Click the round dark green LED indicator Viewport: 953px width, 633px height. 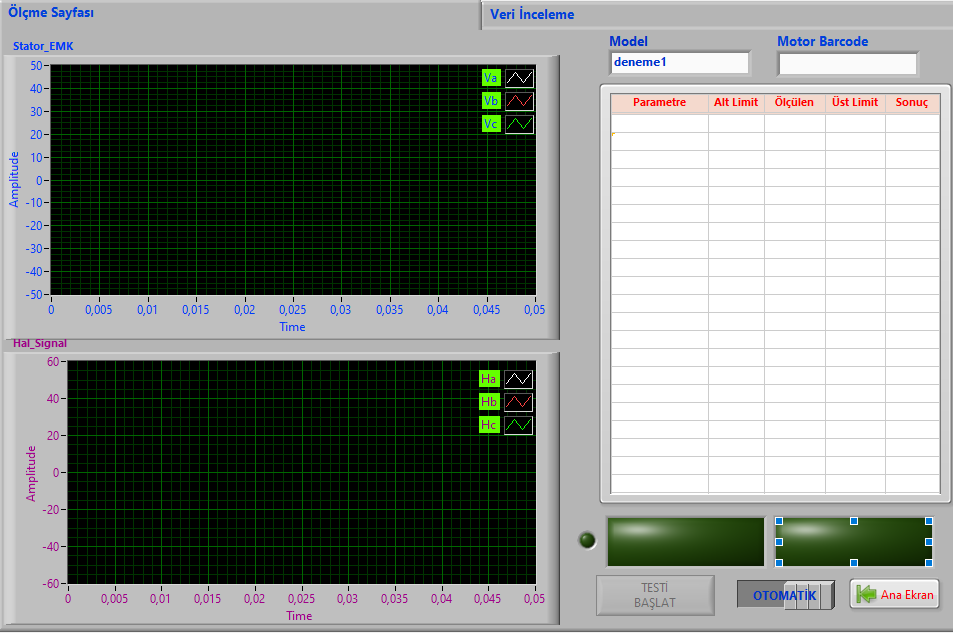click(x=587, y=540)
